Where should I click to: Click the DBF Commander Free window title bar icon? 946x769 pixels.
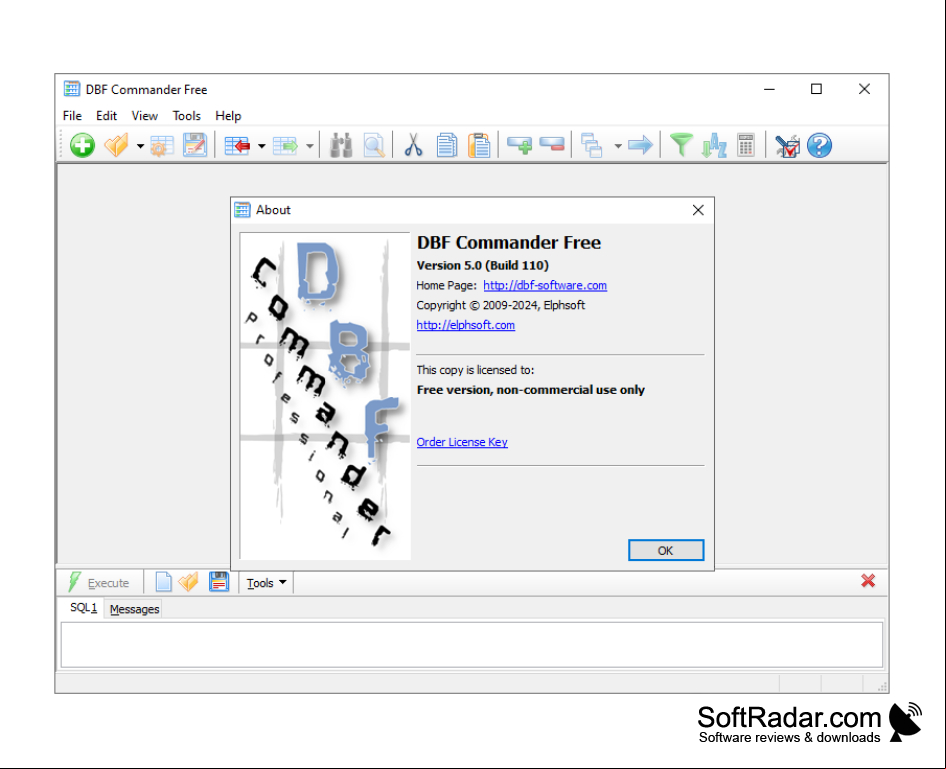72,89
